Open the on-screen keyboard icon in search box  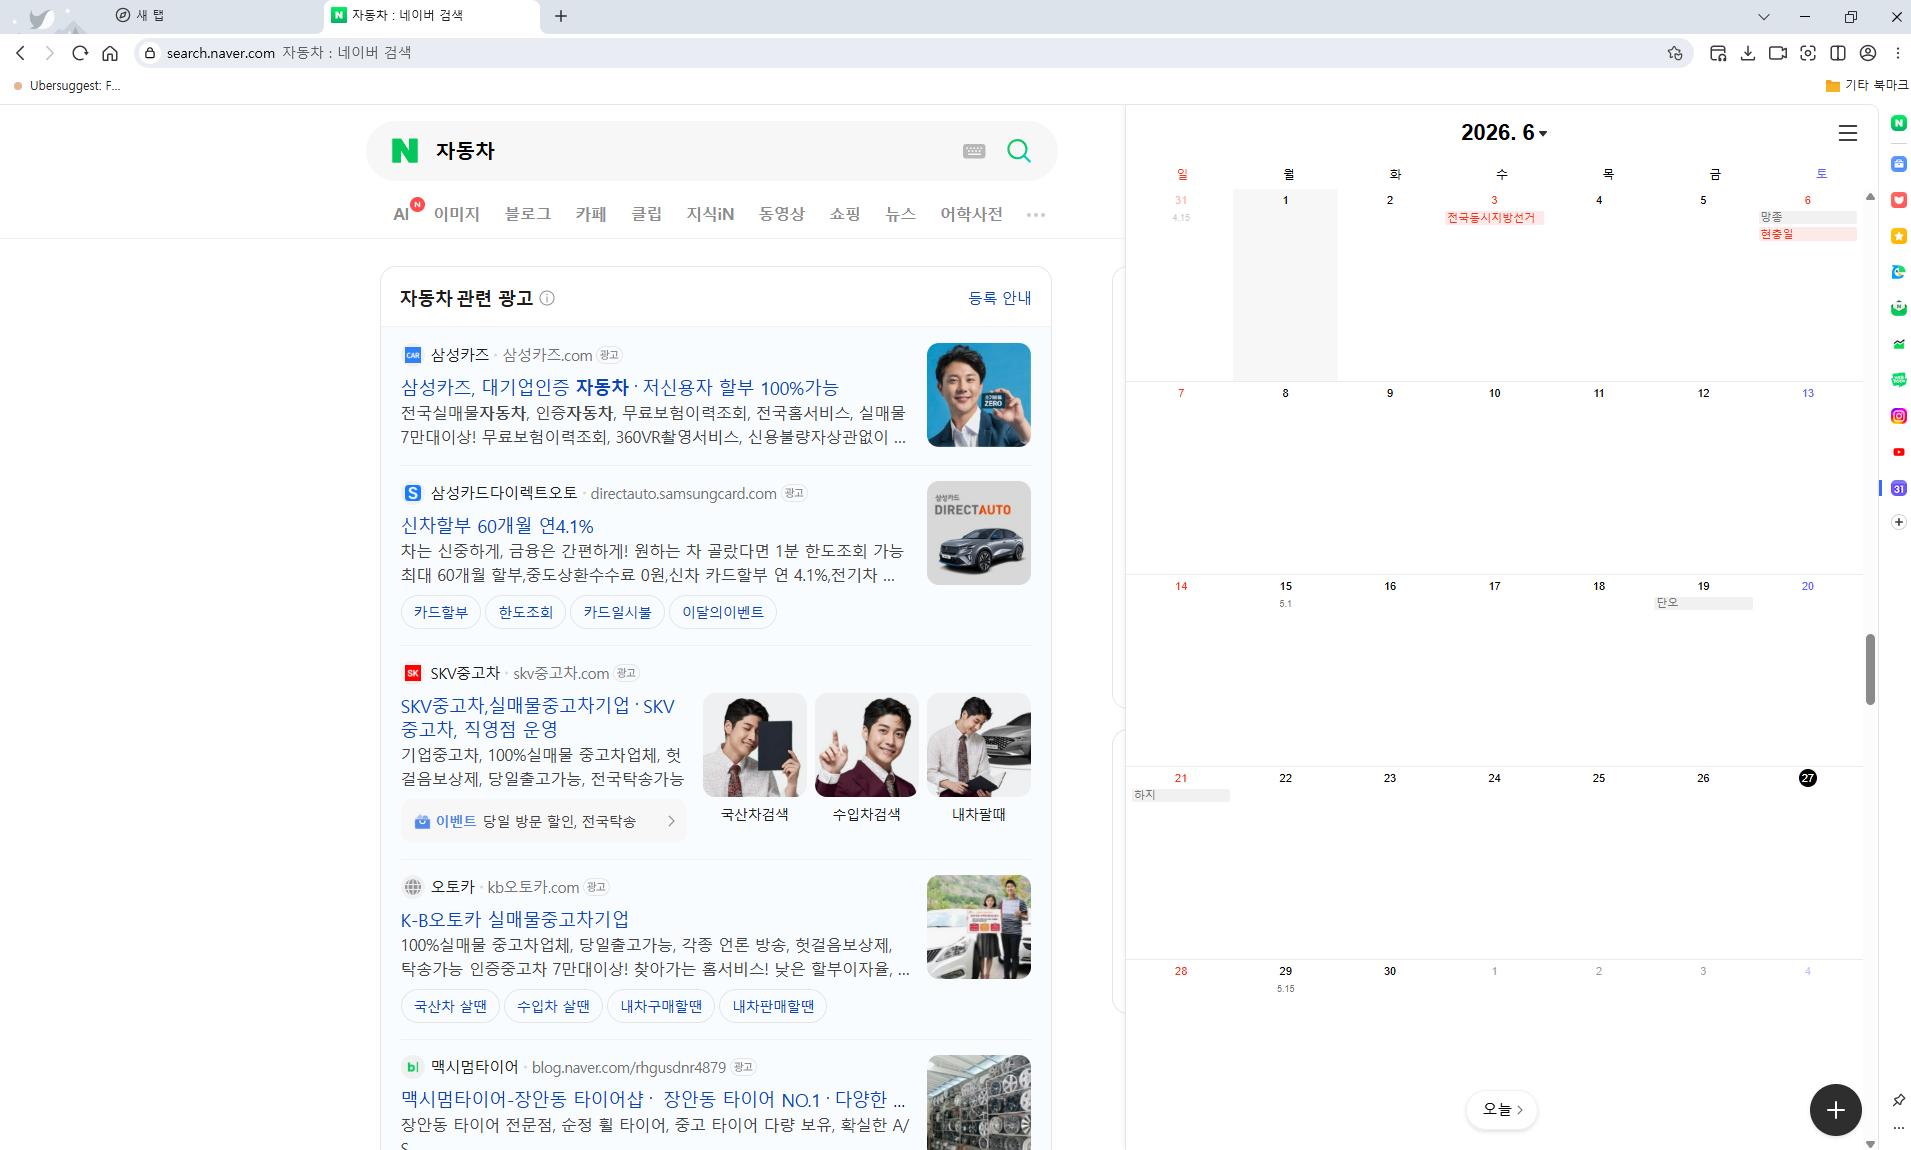(x=974, y=151)
